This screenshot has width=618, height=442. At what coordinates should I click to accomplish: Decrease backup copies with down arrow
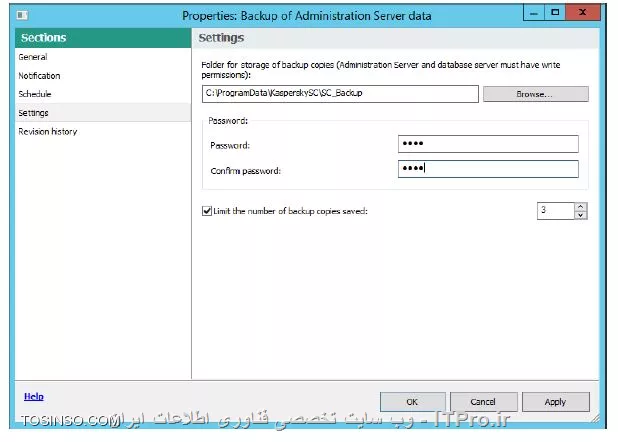[581, 215]
